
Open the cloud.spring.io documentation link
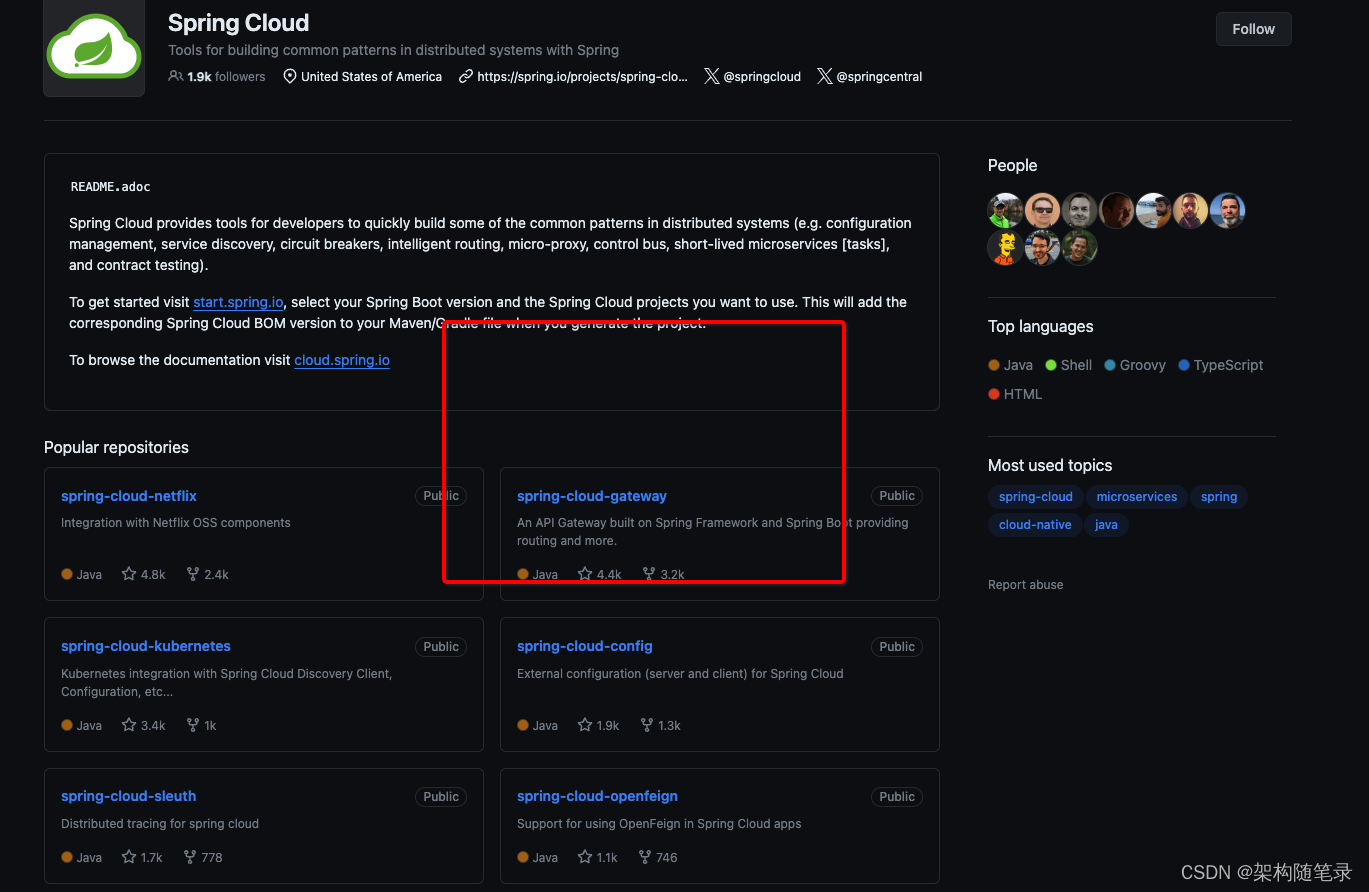pyautogui.click(x=341, y=360)
